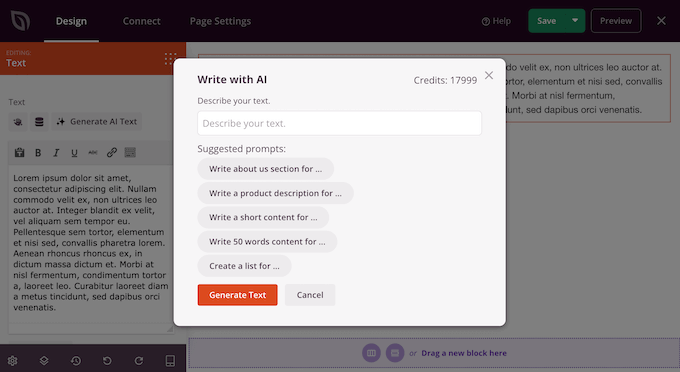Switch to the Design tab
Image resolution: width=680 pixels, height=372 pixels.
[x=71, y=21]
